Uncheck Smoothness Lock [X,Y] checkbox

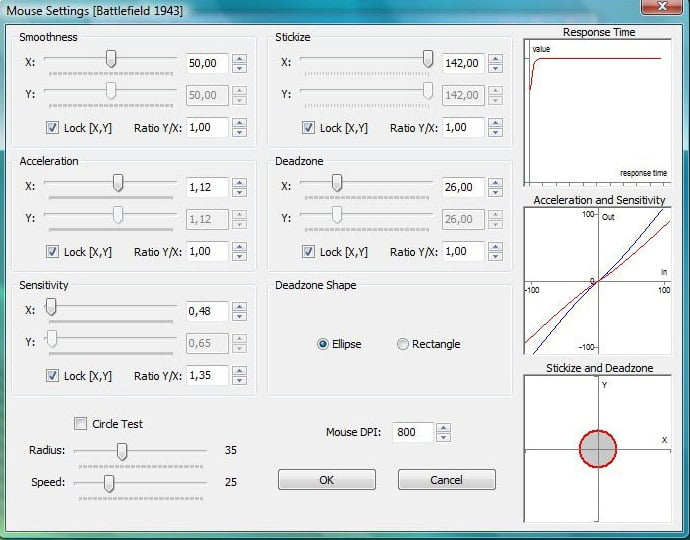tap(52, 128)
